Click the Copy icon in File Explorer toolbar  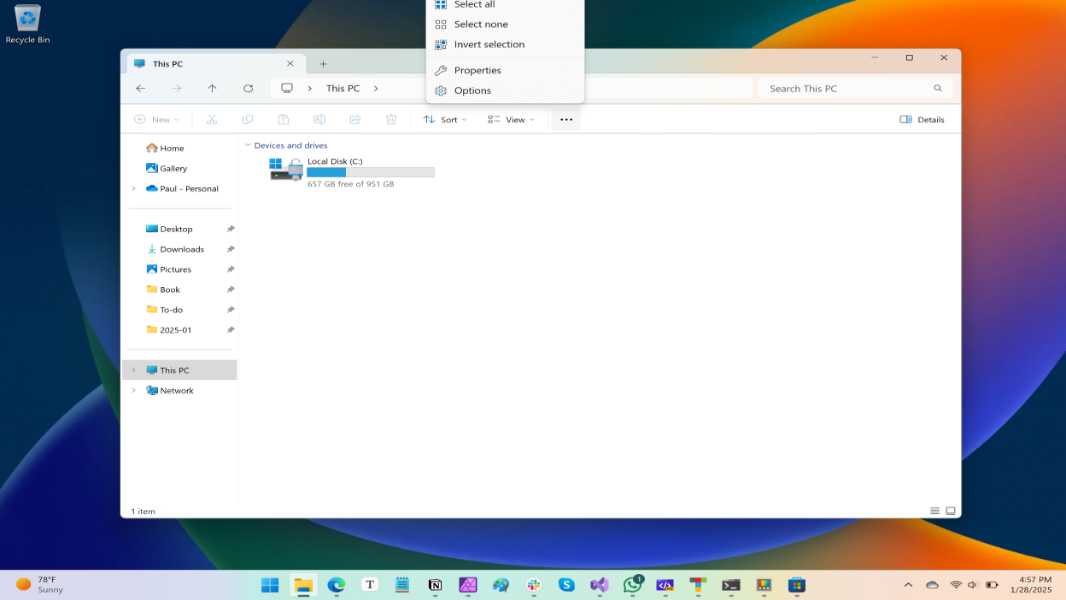pos(248,119)
